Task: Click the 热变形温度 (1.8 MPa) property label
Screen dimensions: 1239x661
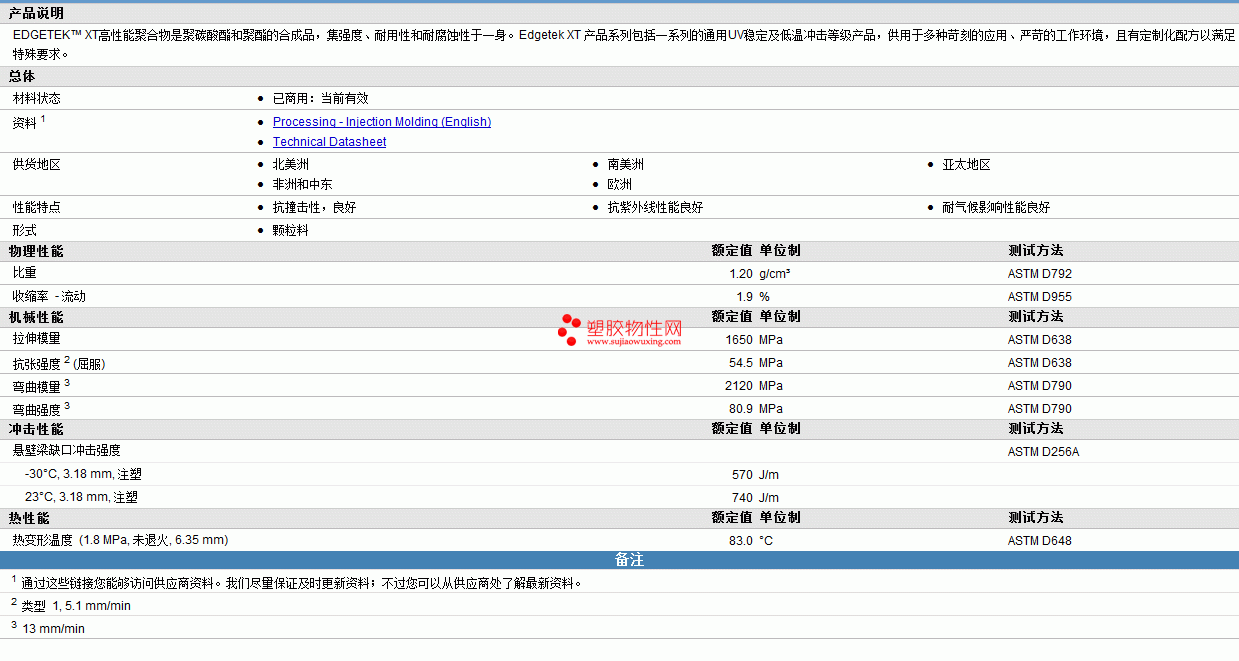Action: click(120, 540)
